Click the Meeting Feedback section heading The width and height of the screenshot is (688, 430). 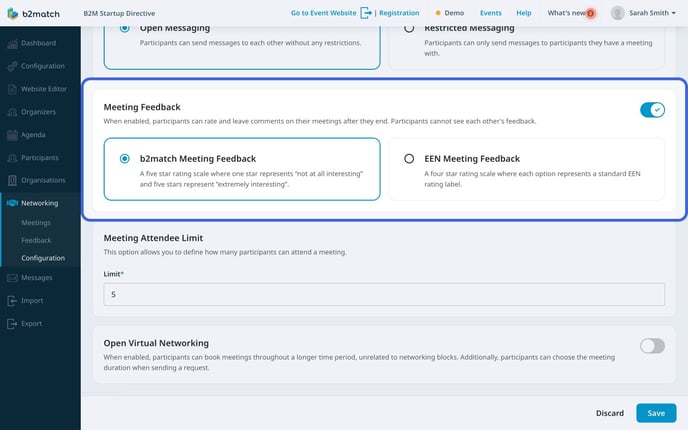[142, 107]
